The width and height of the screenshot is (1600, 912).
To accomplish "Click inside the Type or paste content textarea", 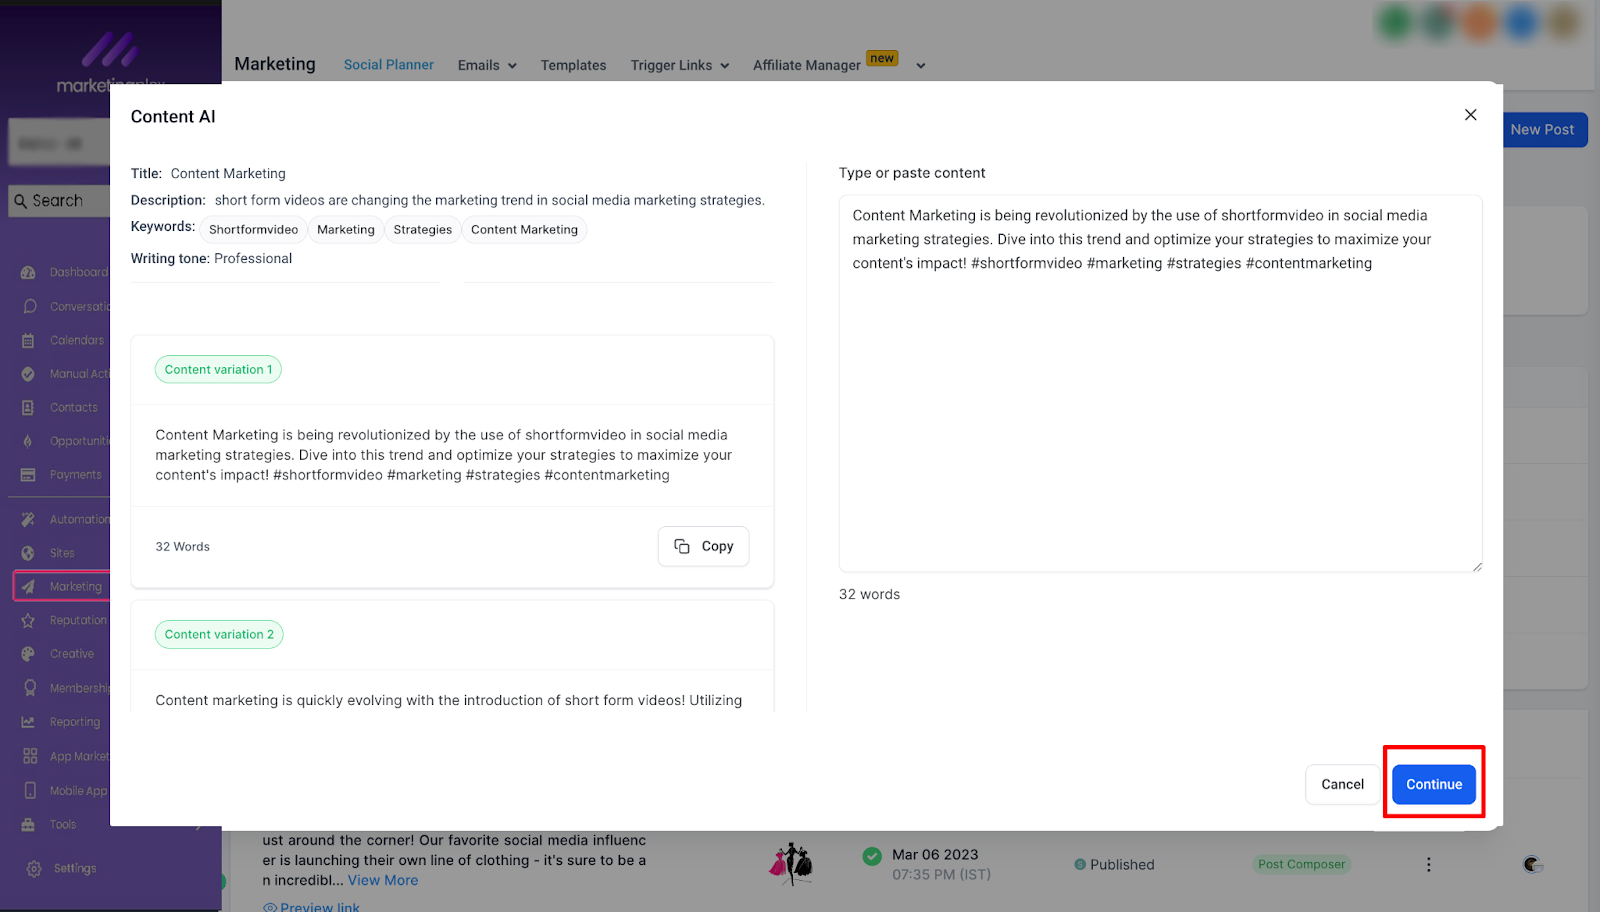I will (1160, 383).
